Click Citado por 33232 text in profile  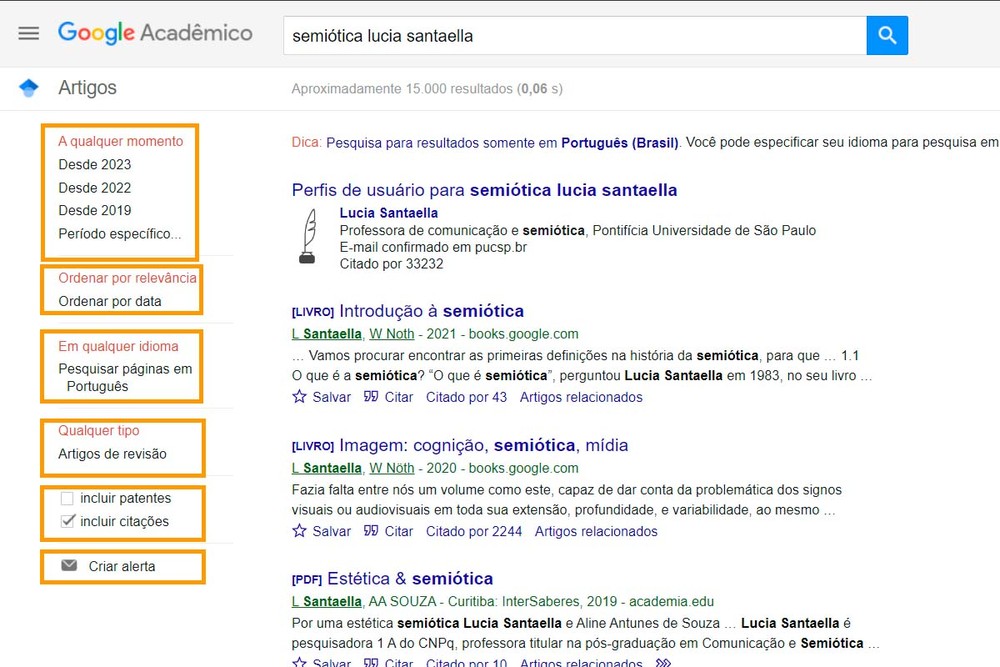pos(391,264)
